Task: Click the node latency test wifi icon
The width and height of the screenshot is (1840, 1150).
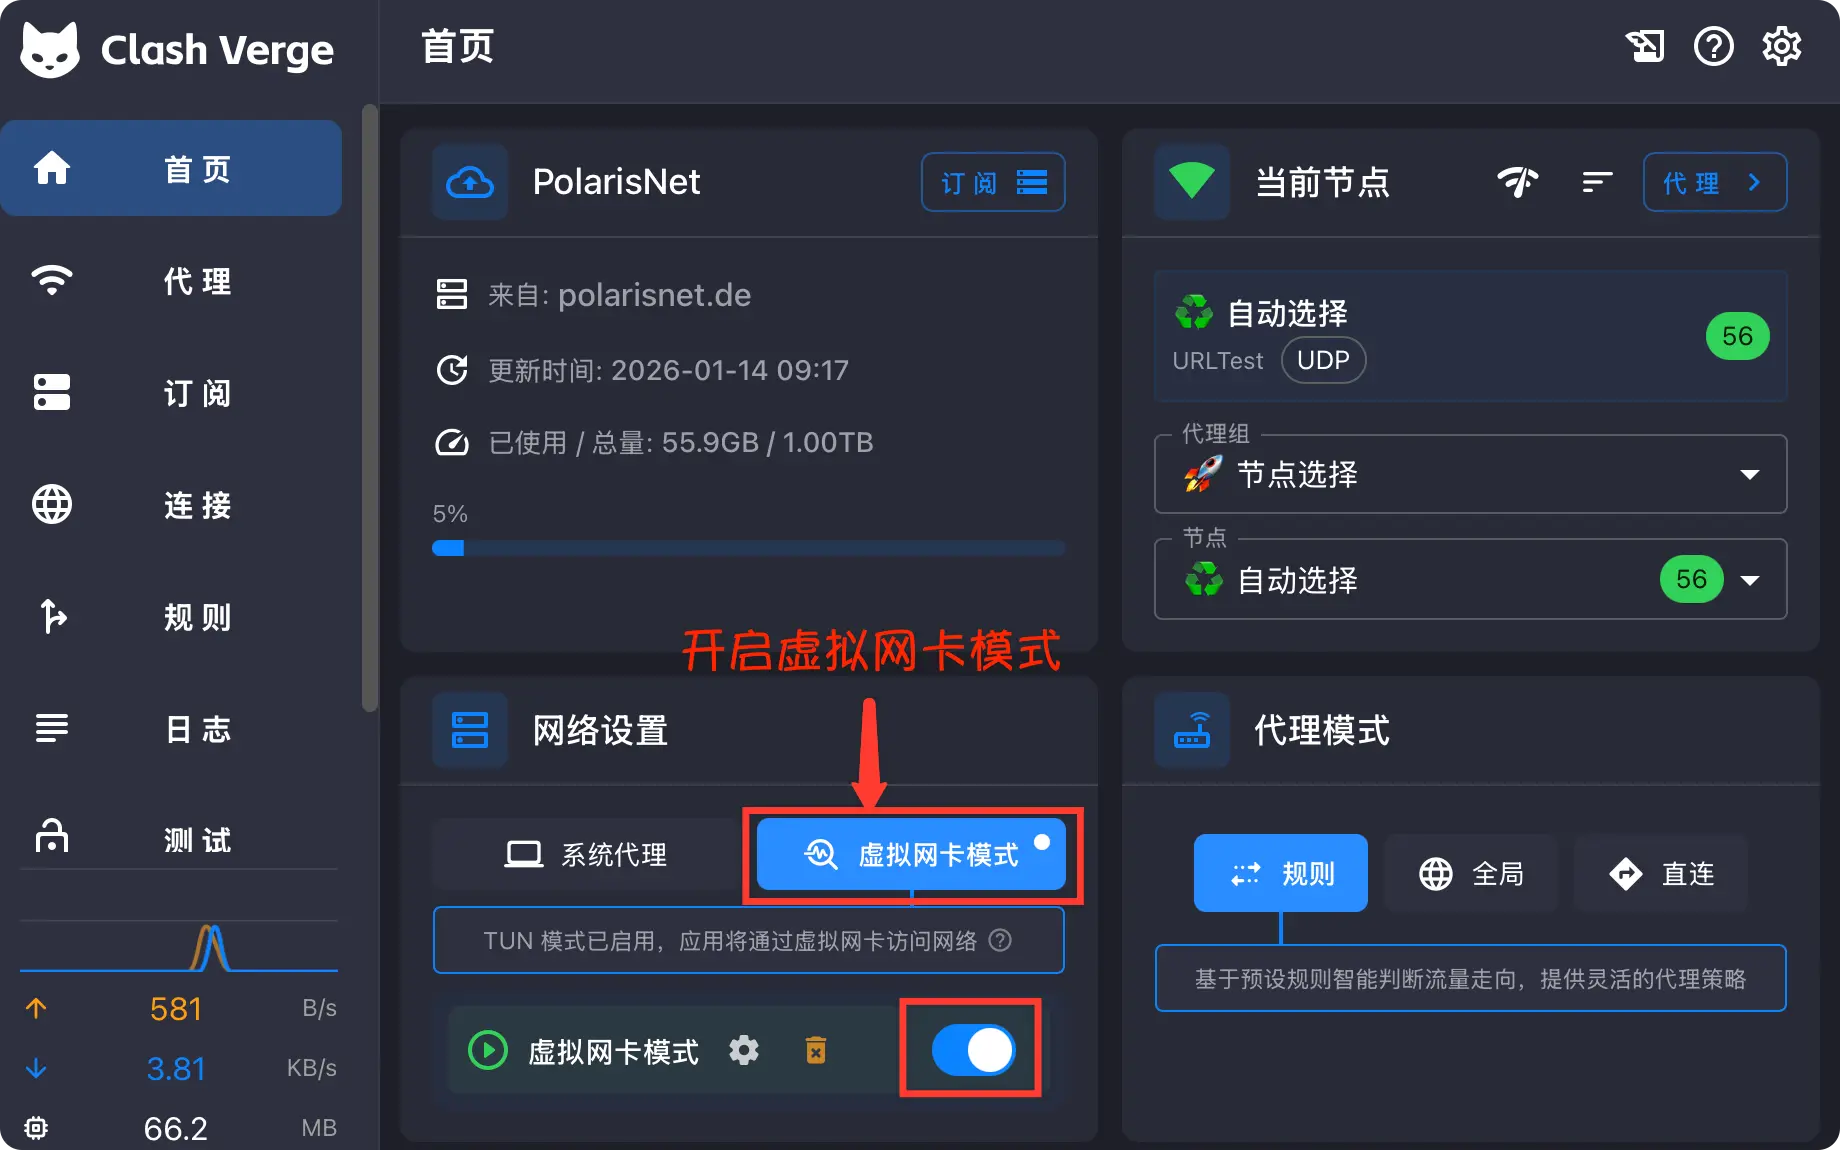Action: click(1517, 182)
